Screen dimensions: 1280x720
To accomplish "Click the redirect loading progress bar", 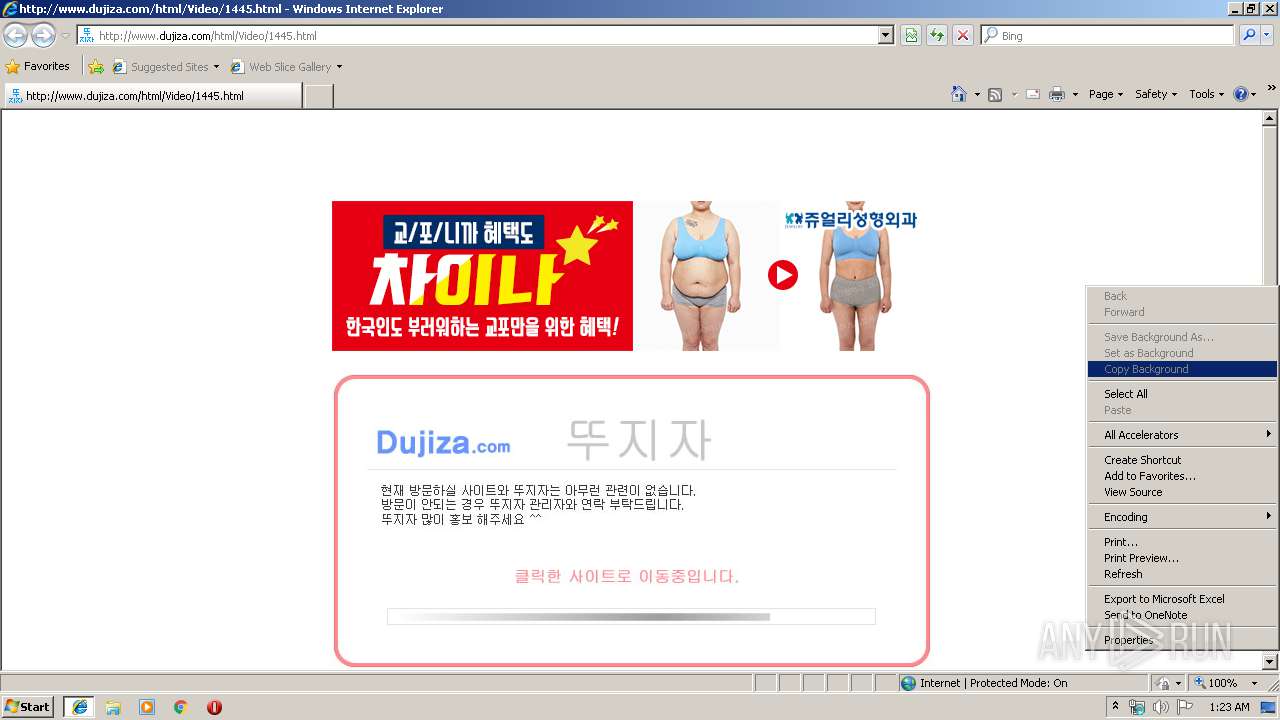I will pyautogui.click(x=631, y=617).
